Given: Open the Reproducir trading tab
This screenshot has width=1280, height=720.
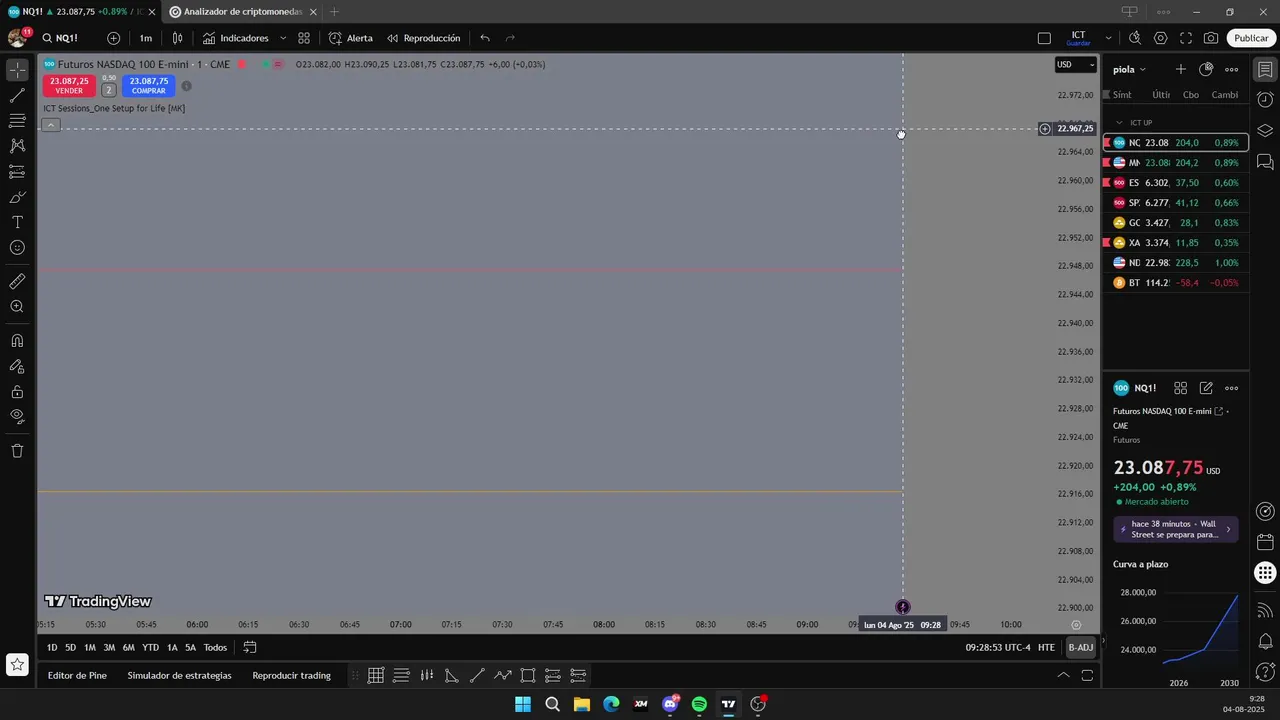Looking at the screenshot, I should (x=291, y=676).
